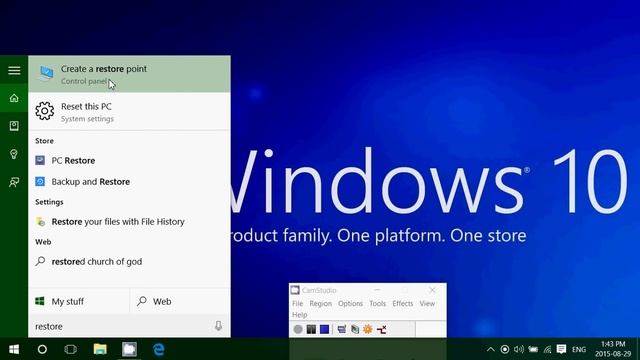Open the volume control in tray
The width and height of the screenshot is (640, 360).
coord(519,349)
